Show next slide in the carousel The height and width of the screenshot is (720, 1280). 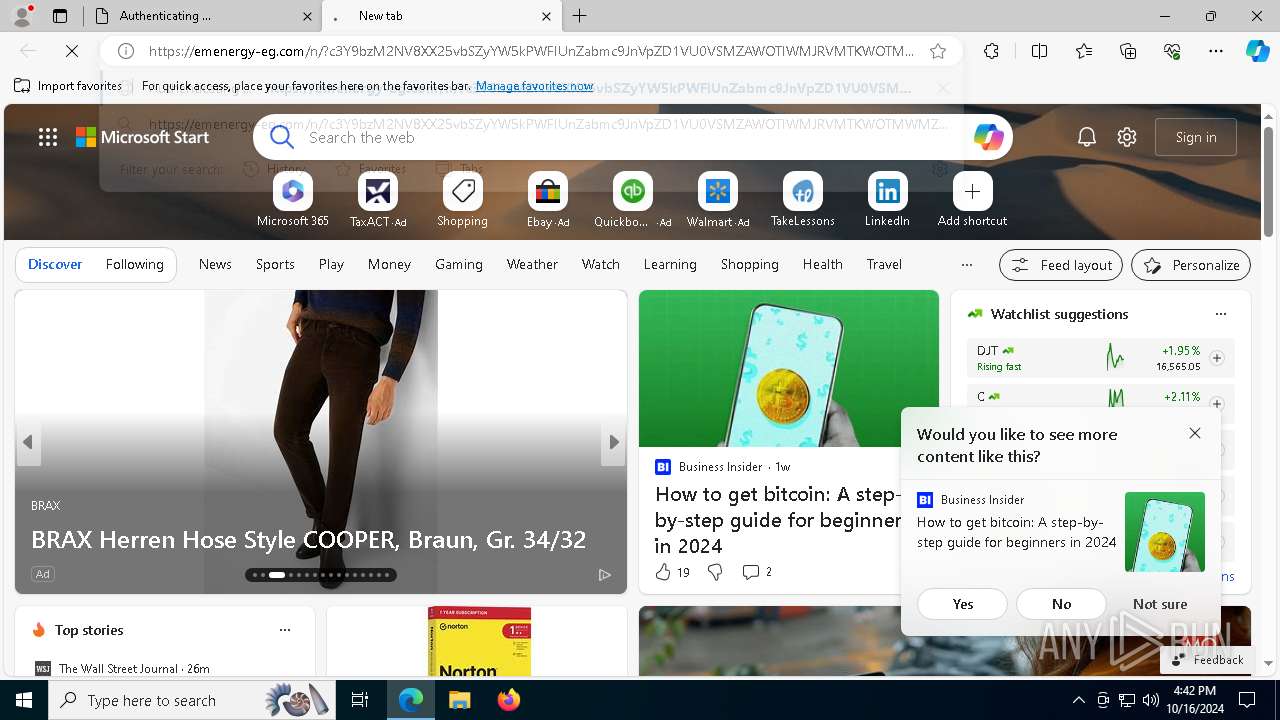click(614, 442)
